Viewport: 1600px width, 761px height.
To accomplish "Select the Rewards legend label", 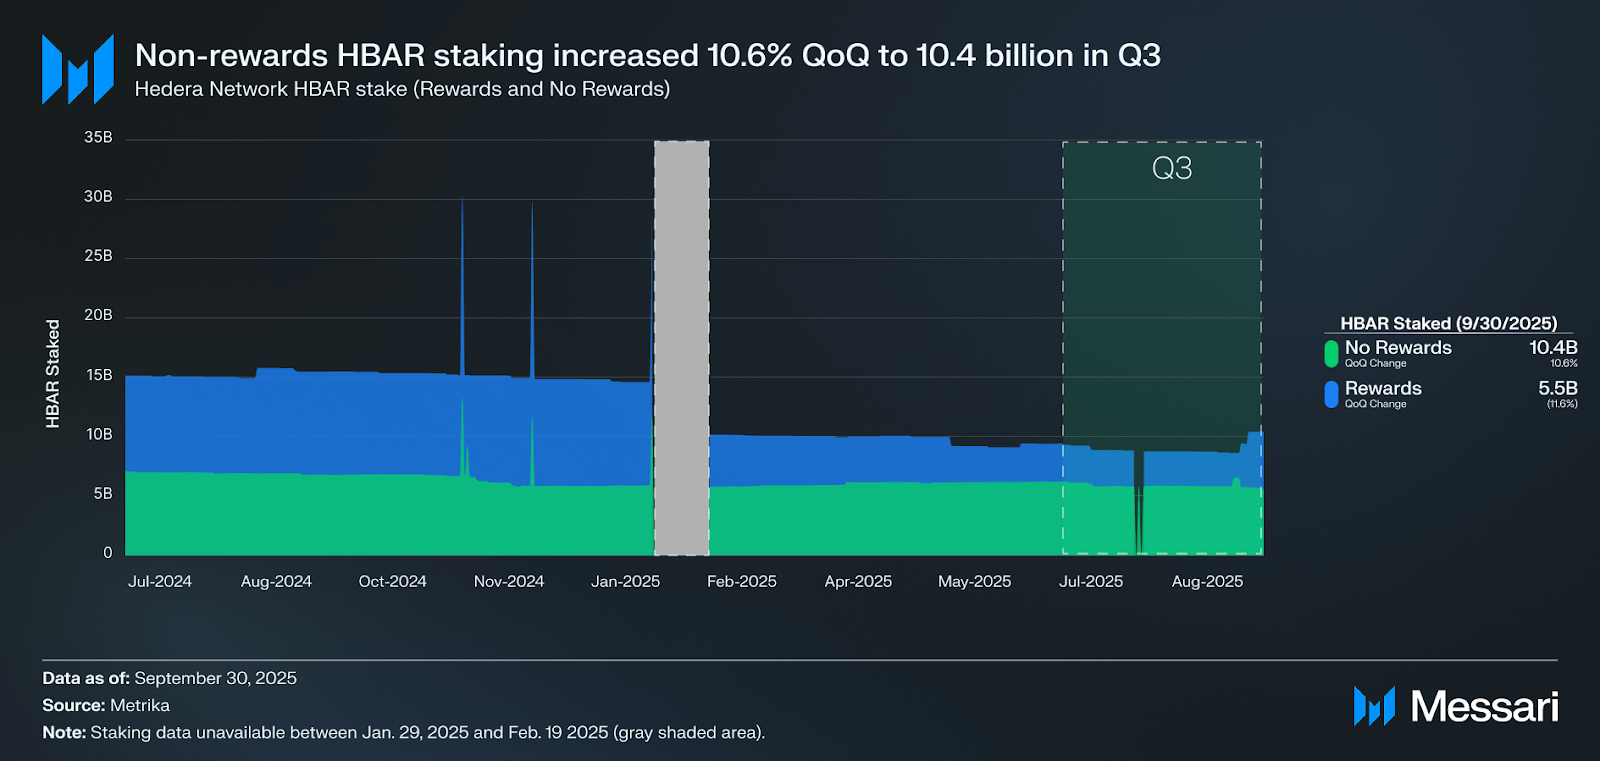I will click(x=1383, y=388).
